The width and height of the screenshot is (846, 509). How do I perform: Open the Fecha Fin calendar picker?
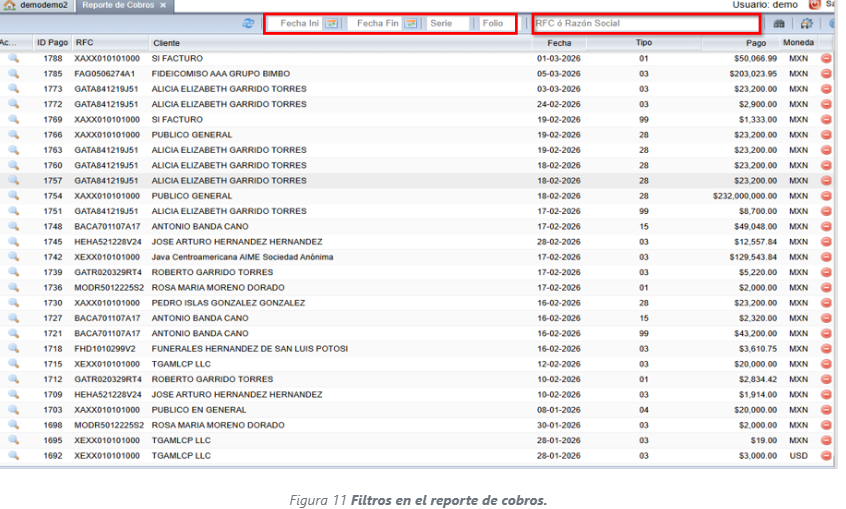pyautogui.click(x=409, y=23)
